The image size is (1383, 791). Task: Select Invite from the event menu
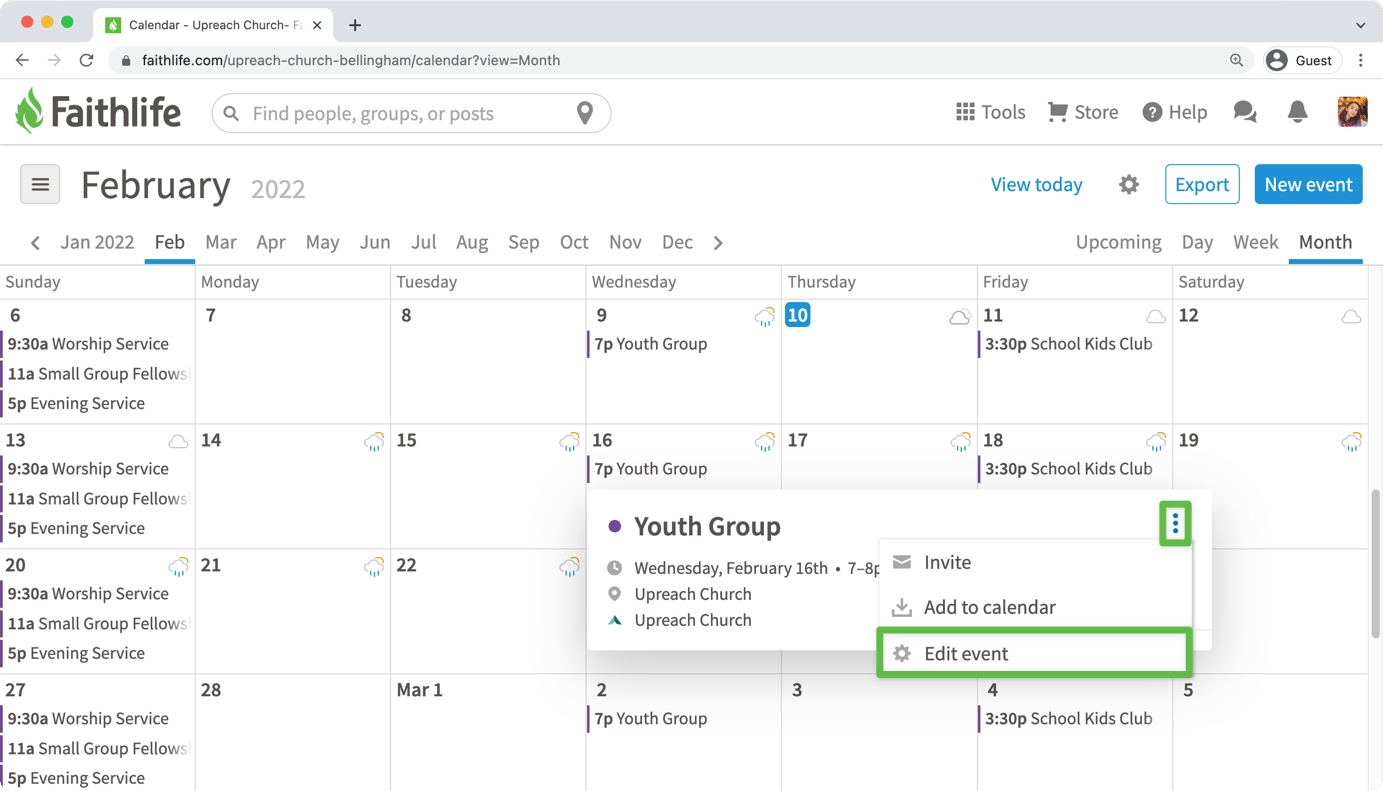pos(1035,562)
